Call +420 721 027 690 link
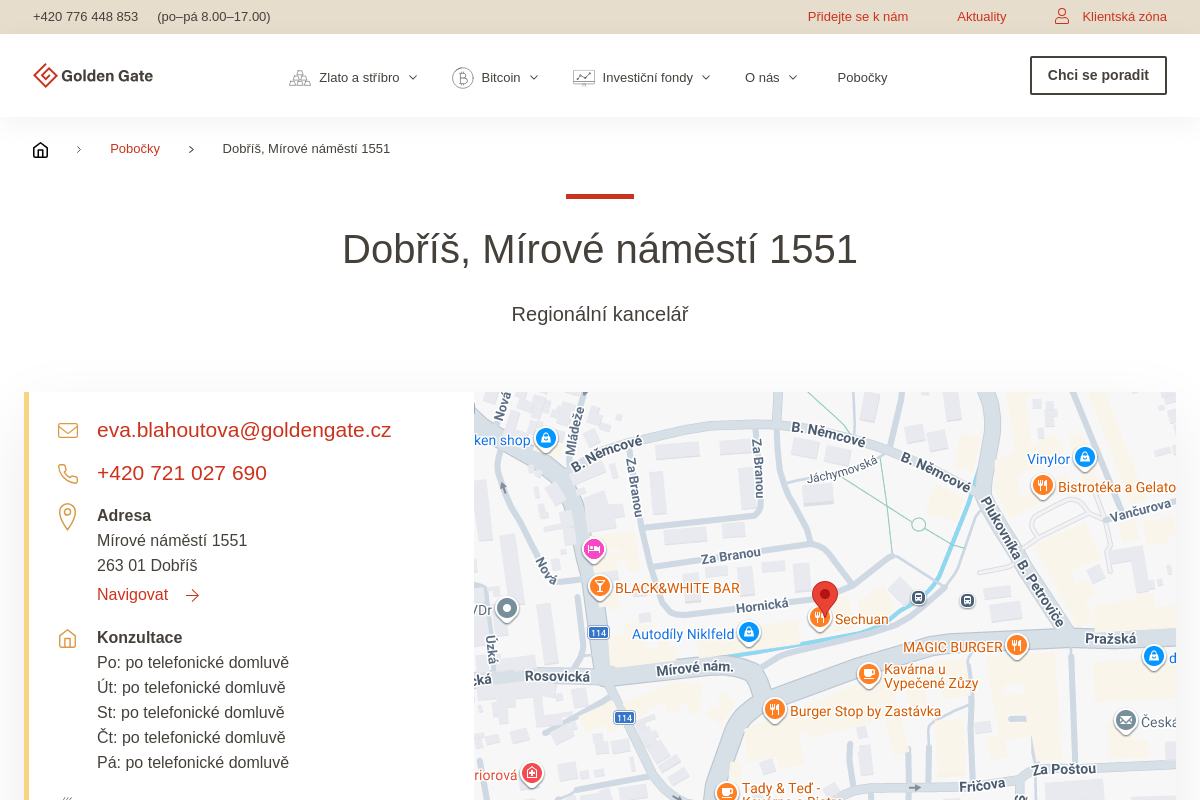 [182, 473]
